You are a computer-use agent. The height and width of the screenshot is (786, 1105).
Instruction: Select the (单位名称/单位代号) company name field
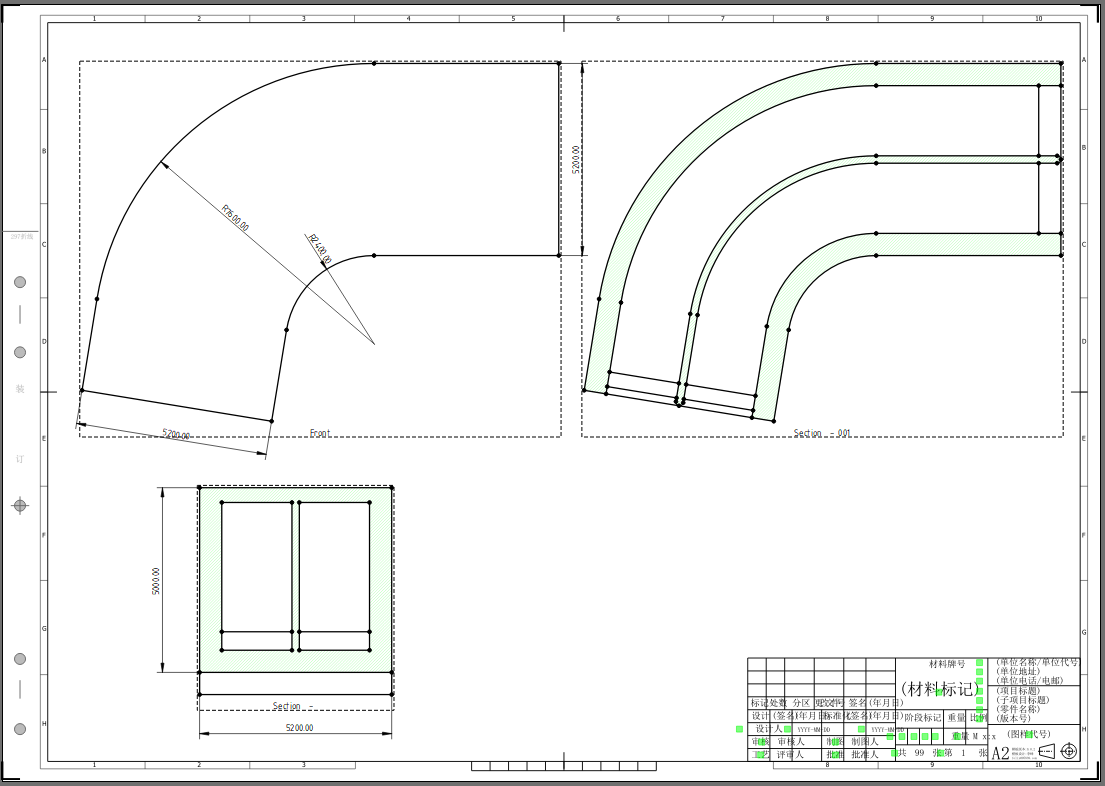click(1037, 662)
